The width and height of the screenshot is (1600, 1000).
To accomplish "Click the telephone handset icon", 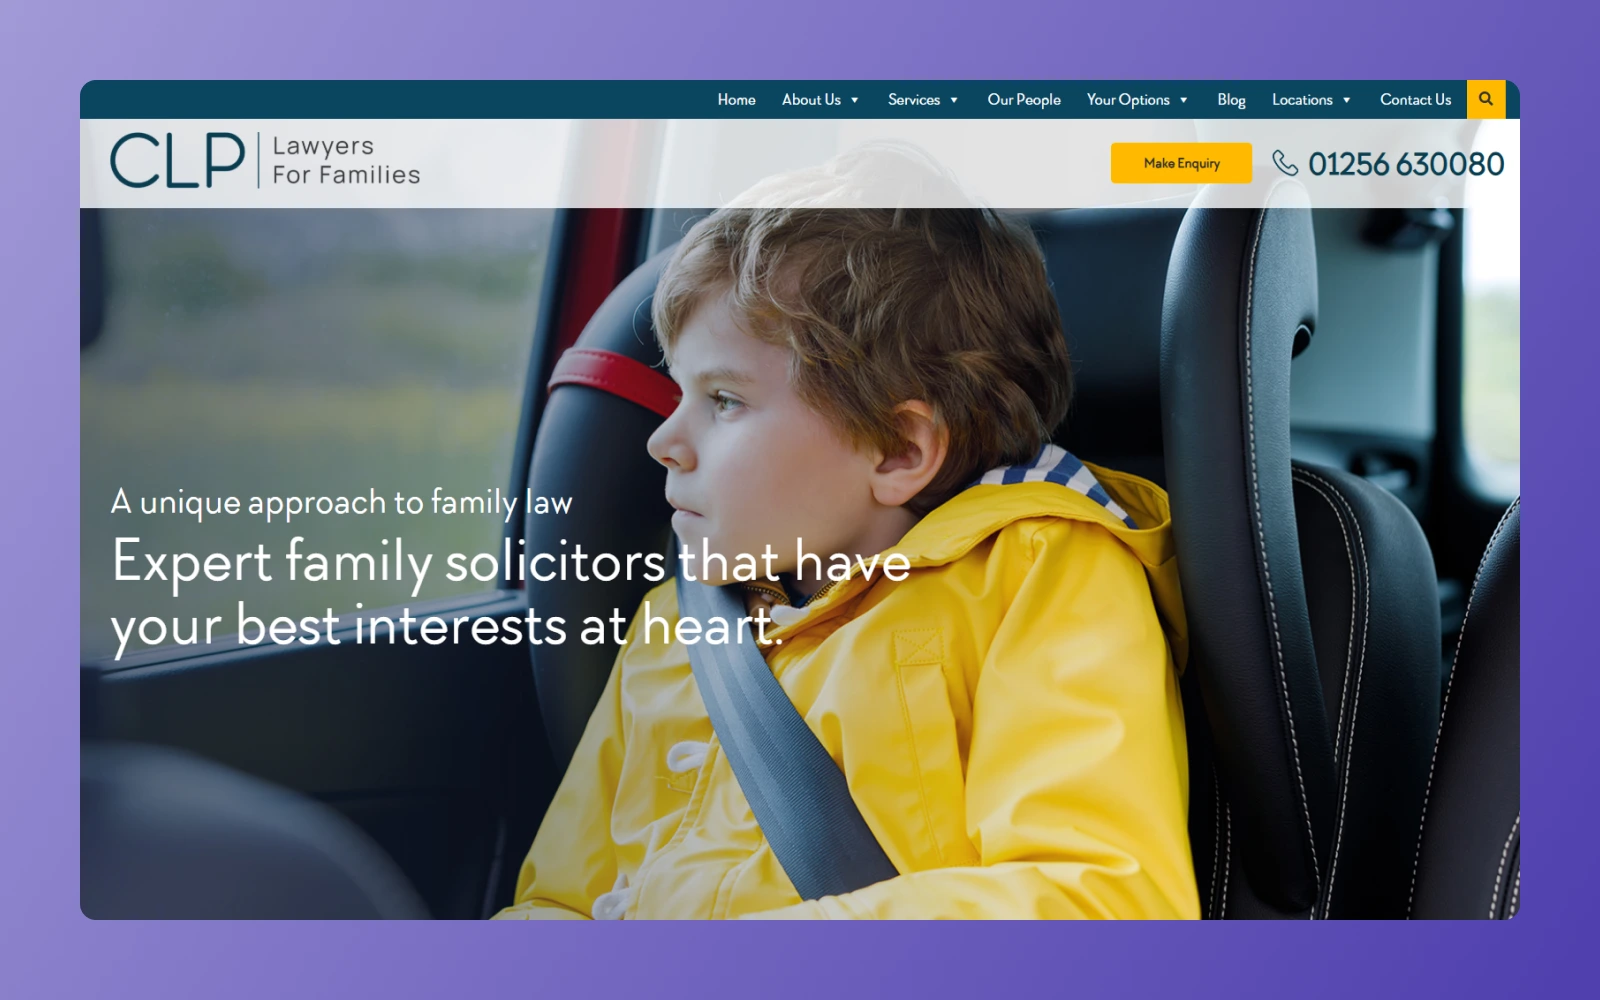I will [x=1285, y=163].
